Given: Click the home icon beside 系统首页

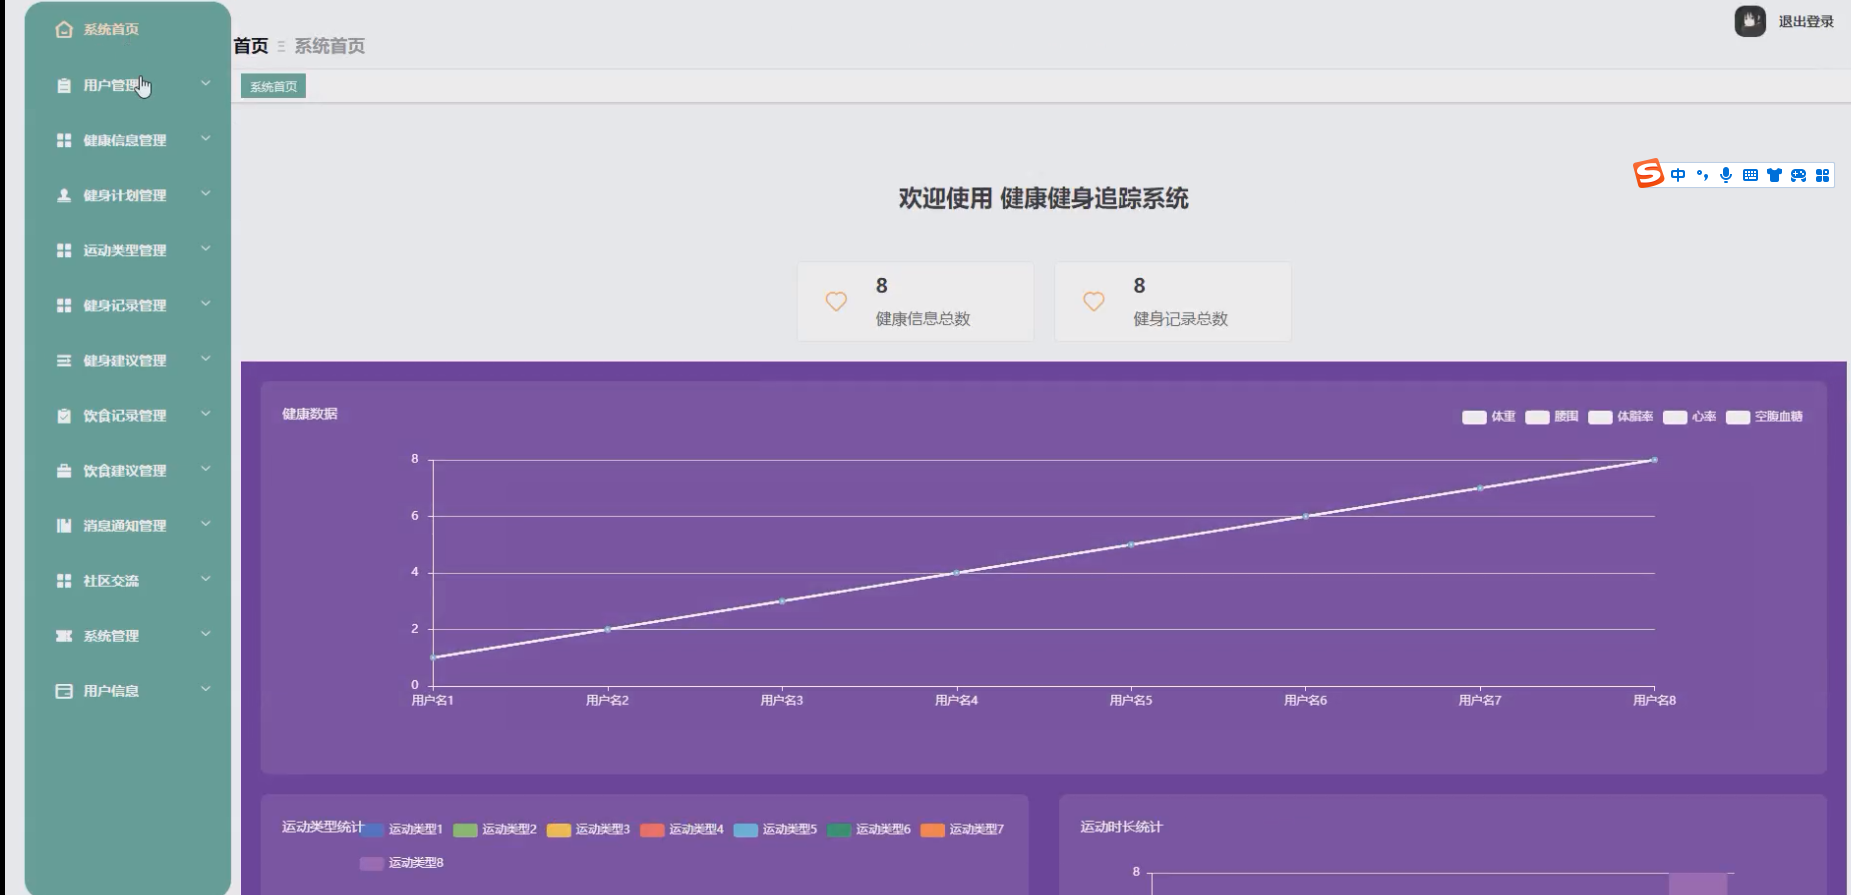Looking at the screenshot, I should coord(64,30).
